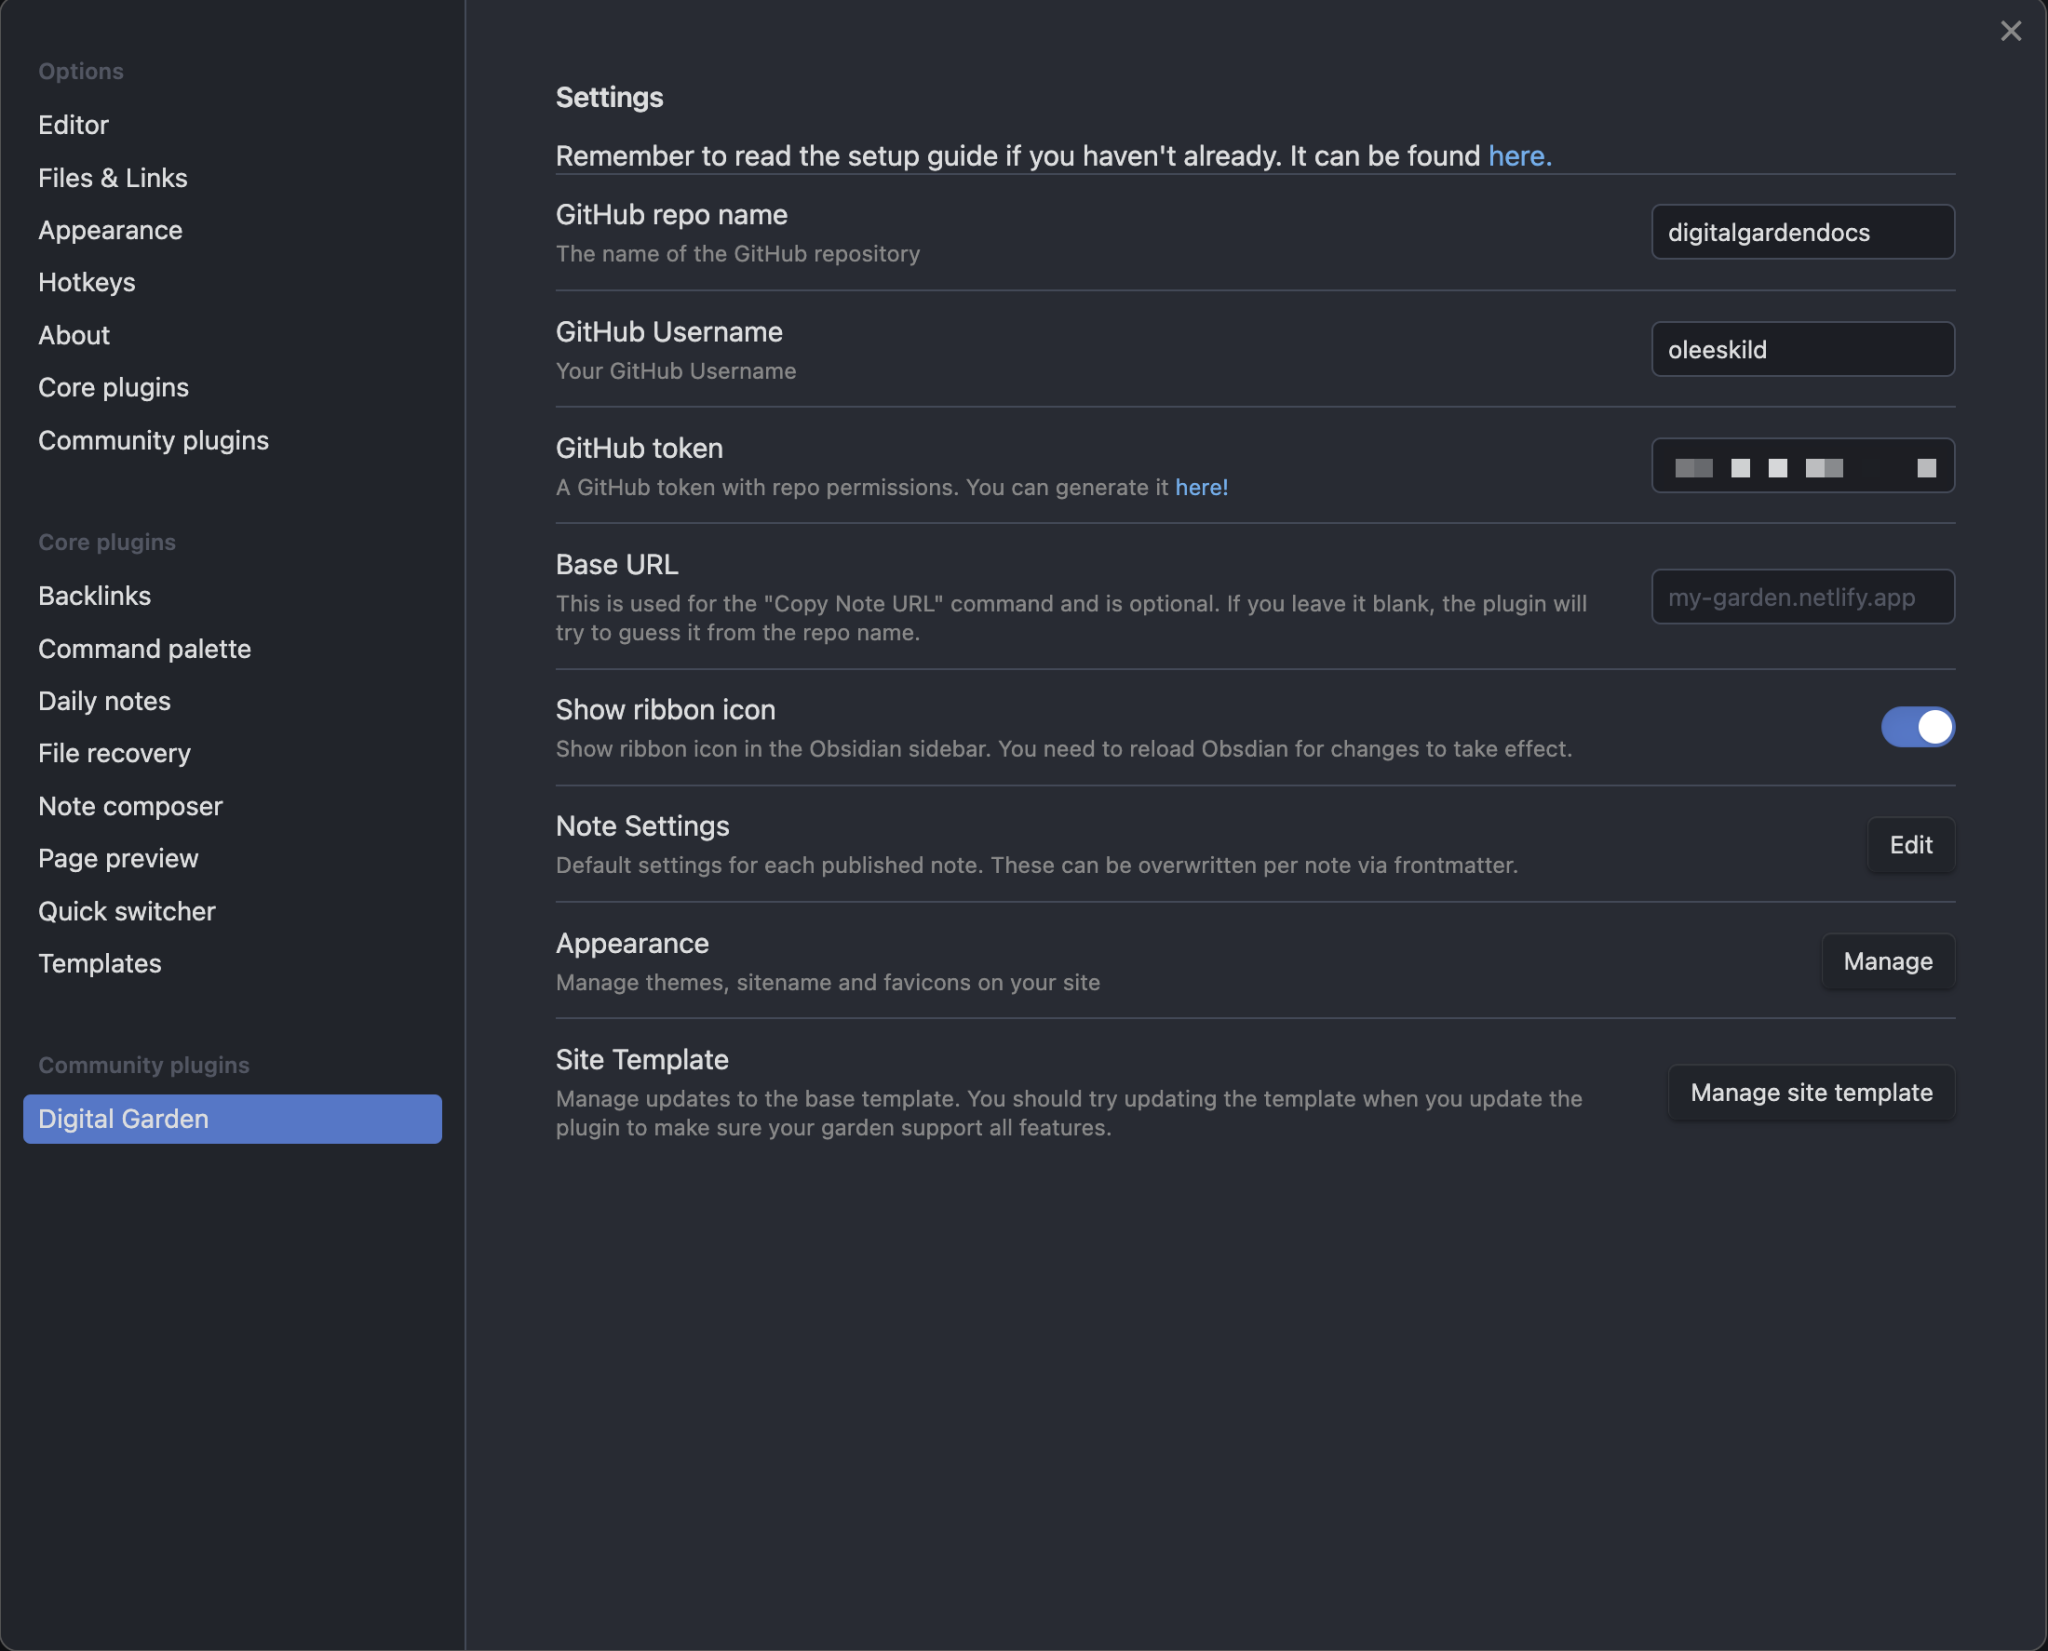Open Editor settings in the sidebar
This screenshot has height=1651, width=2048.
(73, 124)
